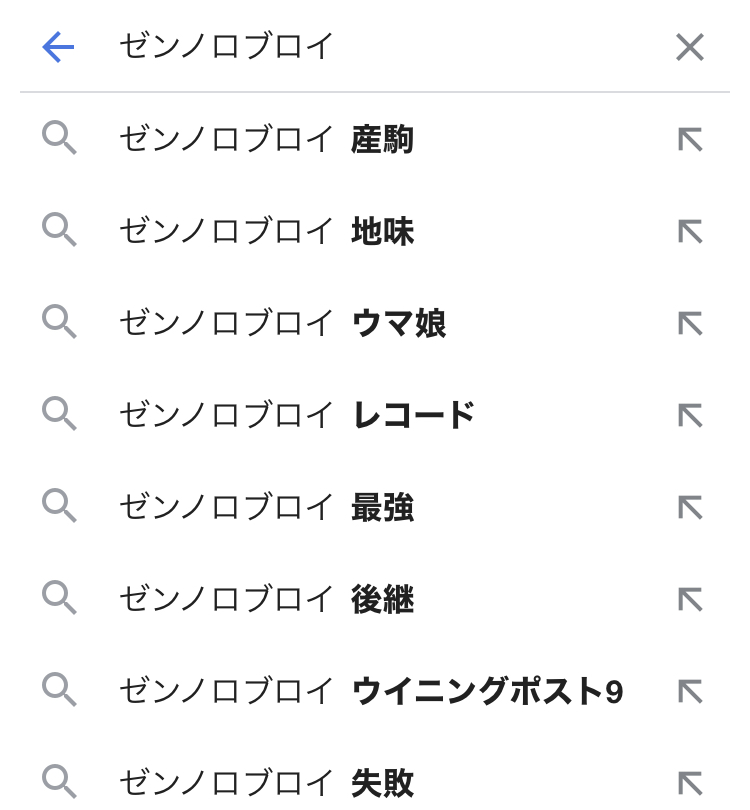
Task: Insert 地味 query using its arrow icon
Action: point(690,232)
